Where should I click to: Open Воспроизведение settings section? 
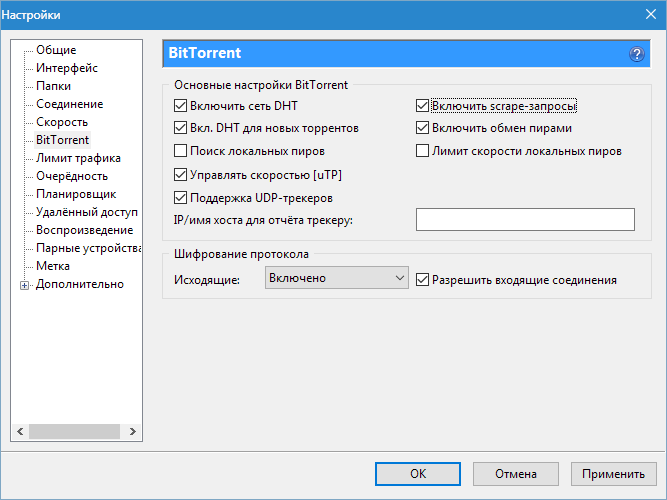(x=84, y=230)
